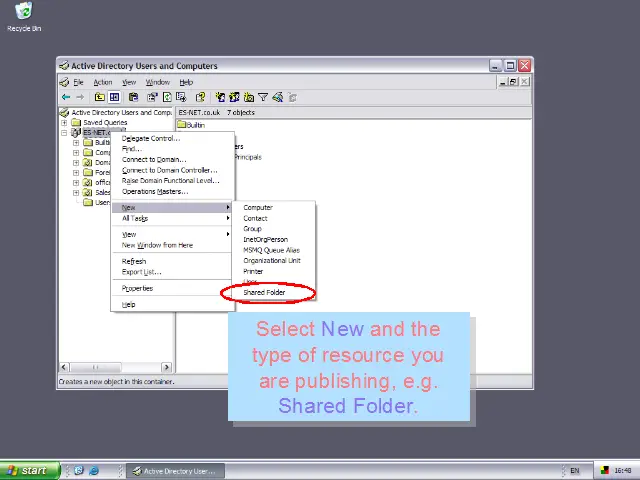The width and height of the screenshot is (640, 480).
Task: Open the Window menu
Action: [158, 82]
